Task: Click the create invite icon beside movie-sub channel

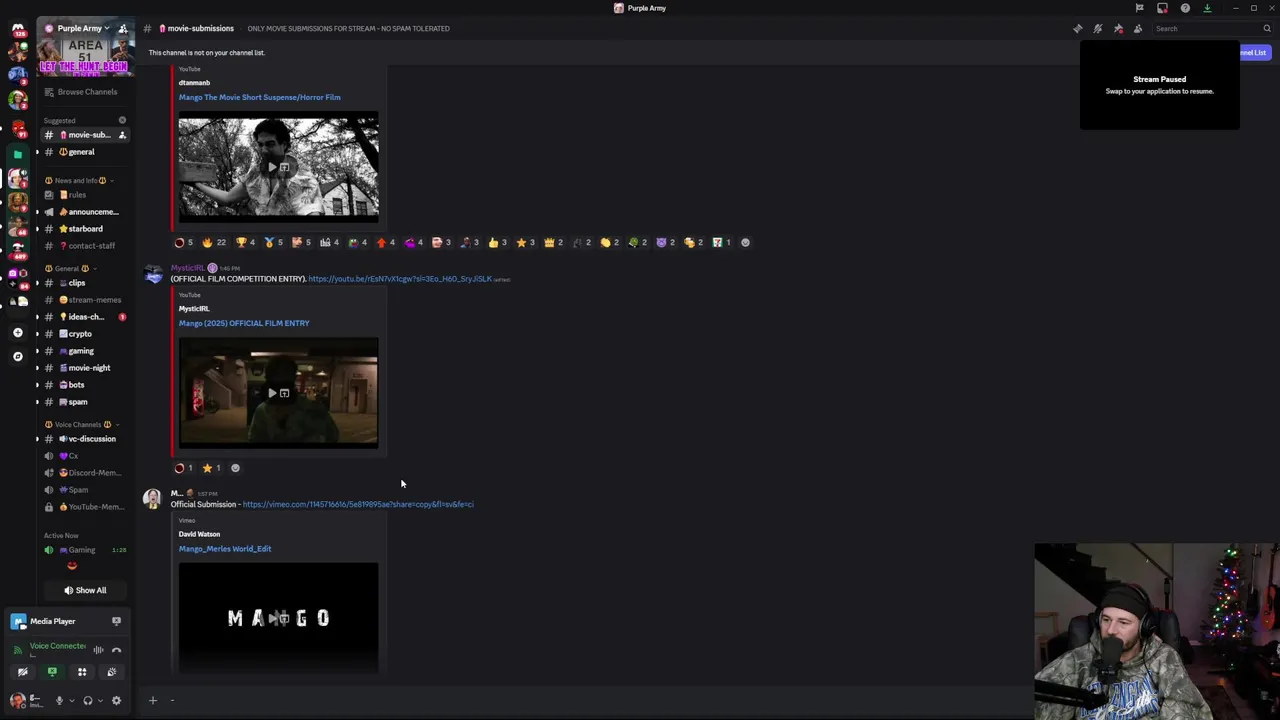Action: click(x=122, y=135)
